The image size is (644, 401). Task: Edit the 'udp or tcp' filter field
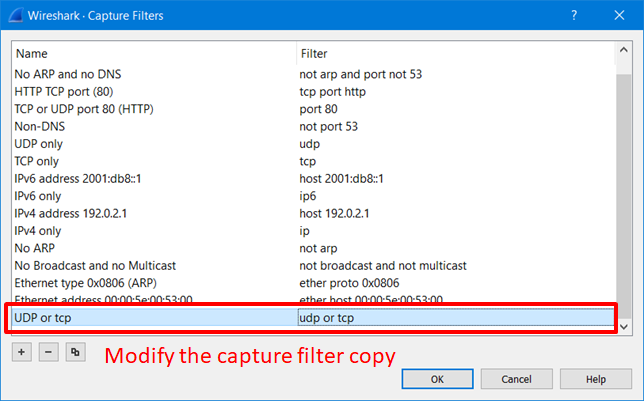click(456, 318)
